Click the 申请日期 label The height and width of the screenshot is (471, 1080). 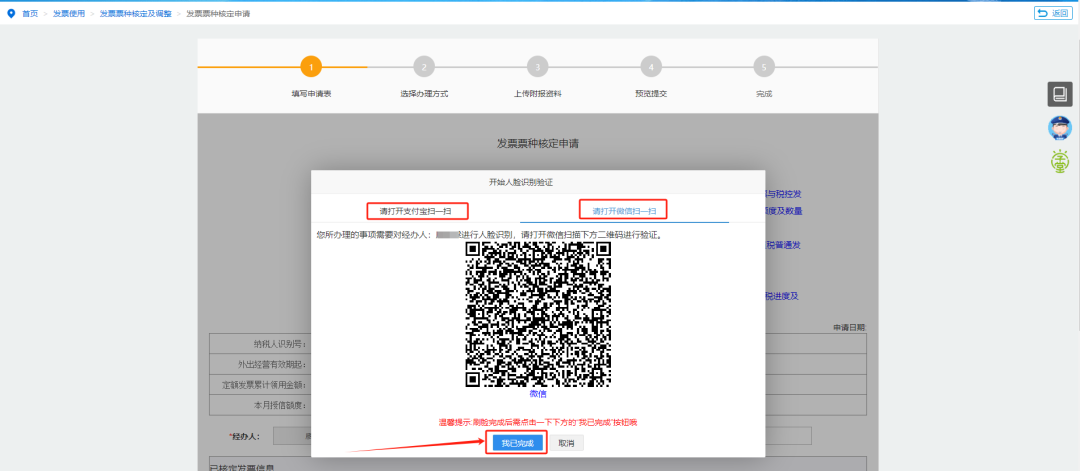(849, 327)
